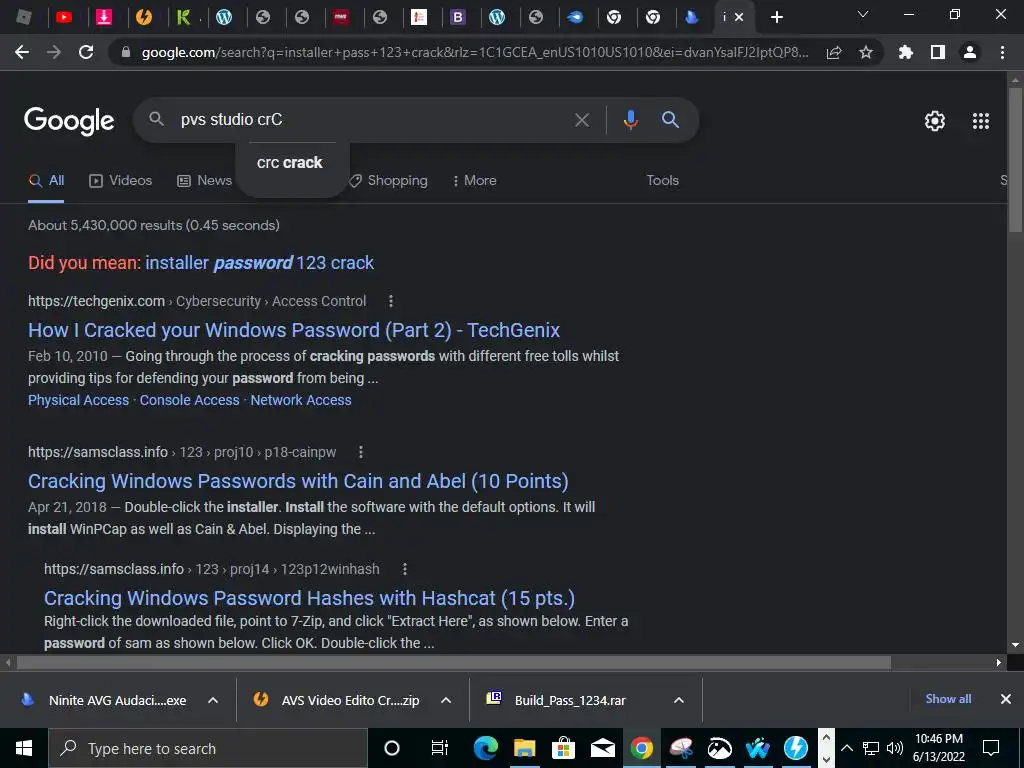This screenshot has width=1024, height=768.
Task: Expand options for Ninite download
Action: tap(213, 700)
